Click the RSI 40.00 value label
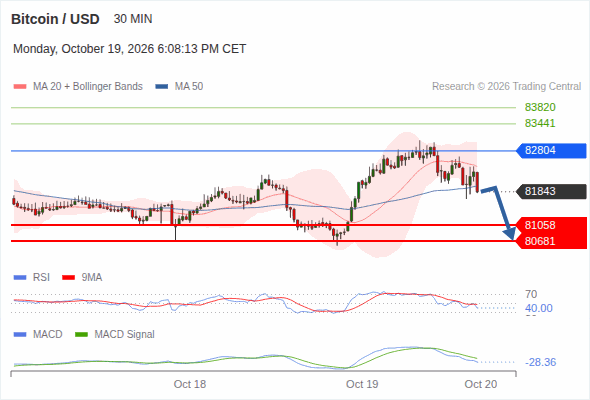Viewport: 590px width, 400px height. pos(539,308)
